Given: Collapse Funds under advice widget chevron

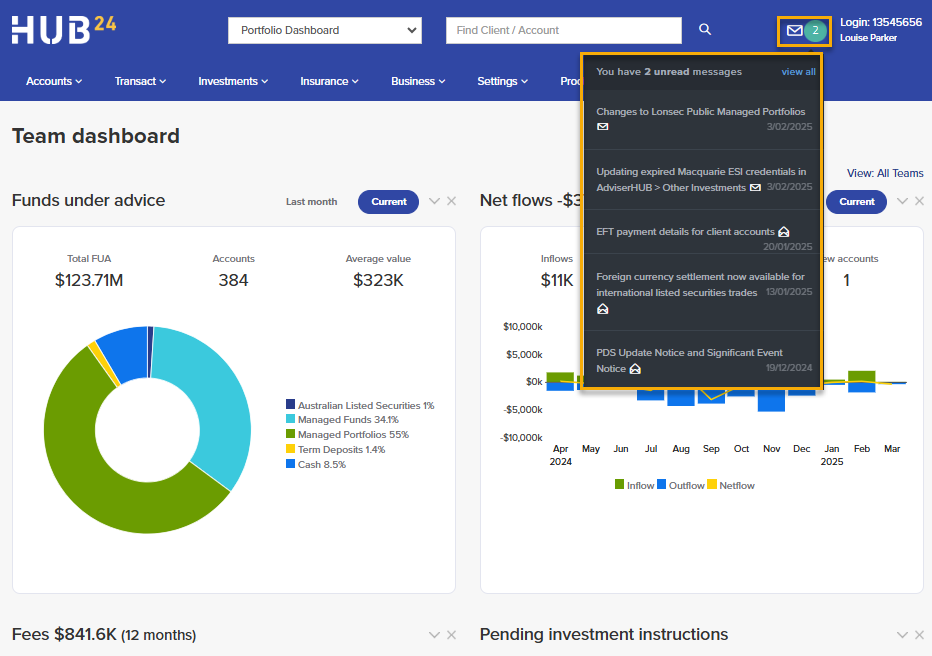Looking at the screenshot, I should coord(434,201).
